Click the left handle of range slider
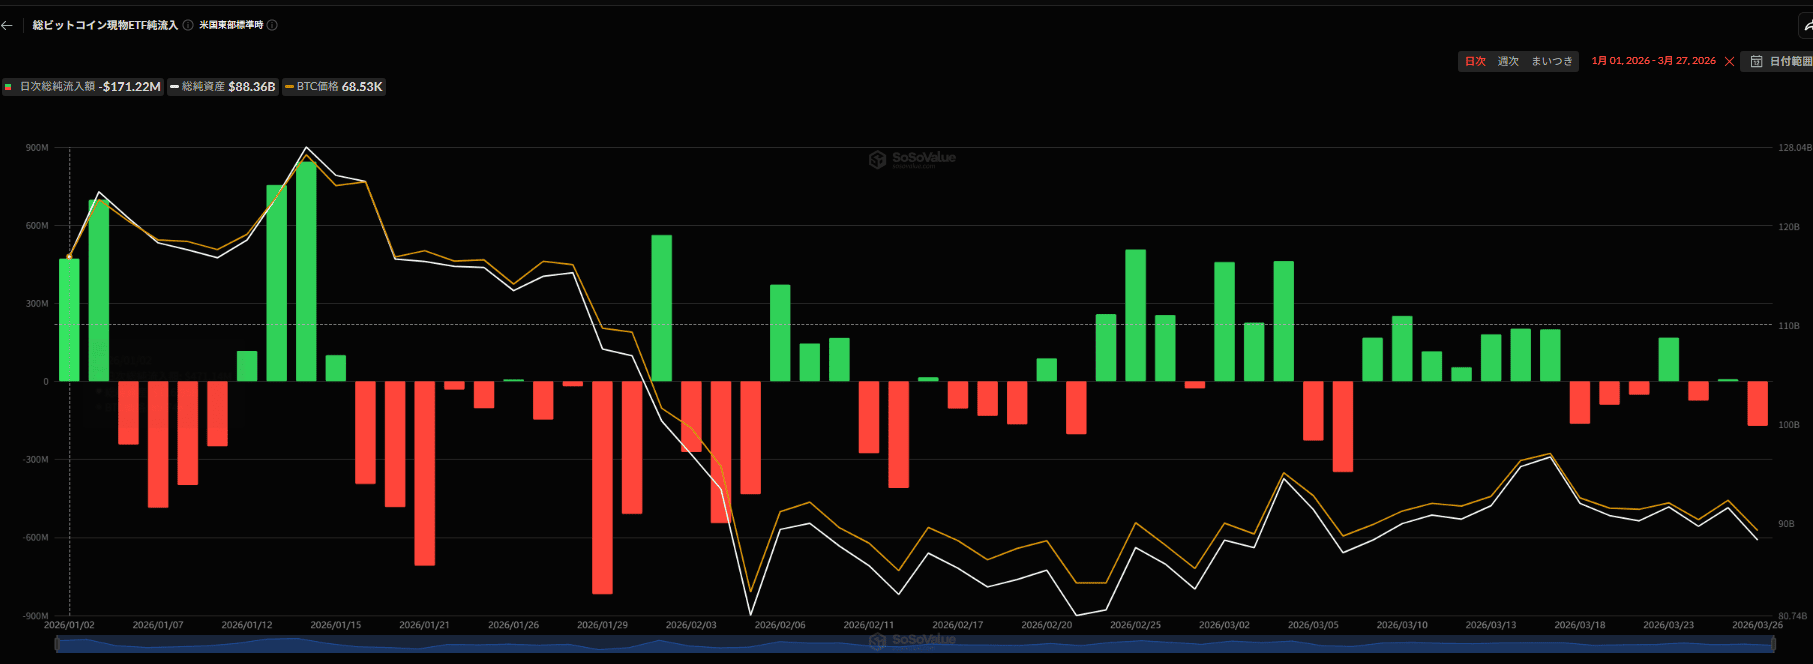This screenshot has height=664, width=1813. (57, 645)
